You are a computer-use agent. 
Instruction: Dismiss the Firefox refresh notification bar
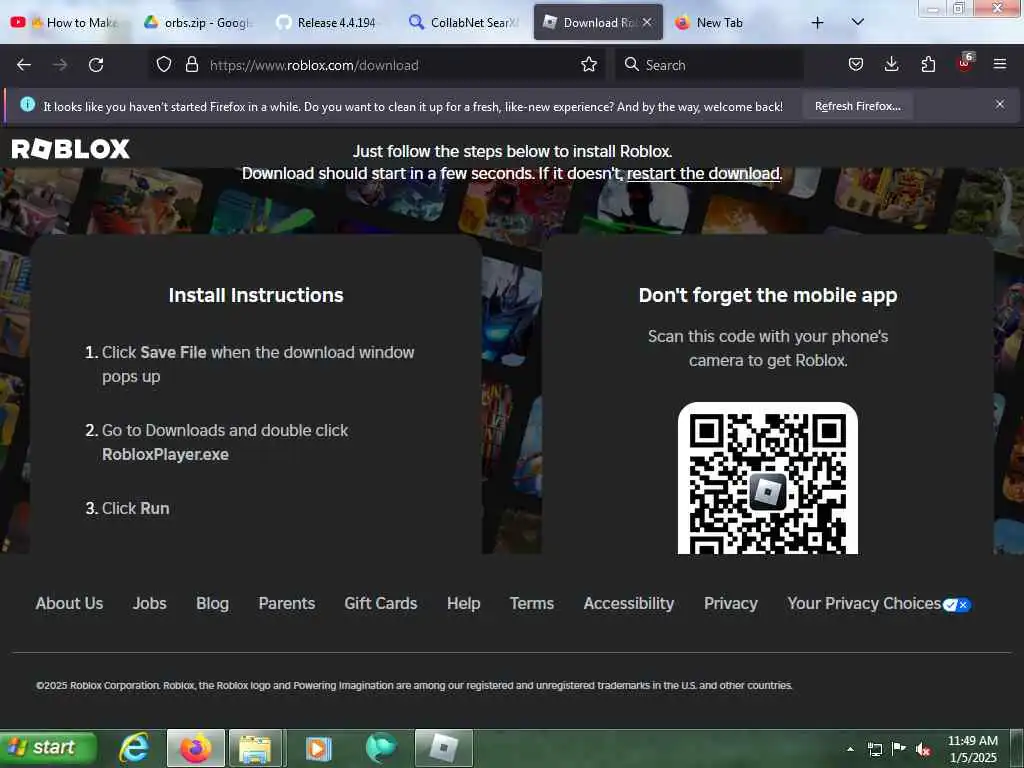[x=999, y=104]
